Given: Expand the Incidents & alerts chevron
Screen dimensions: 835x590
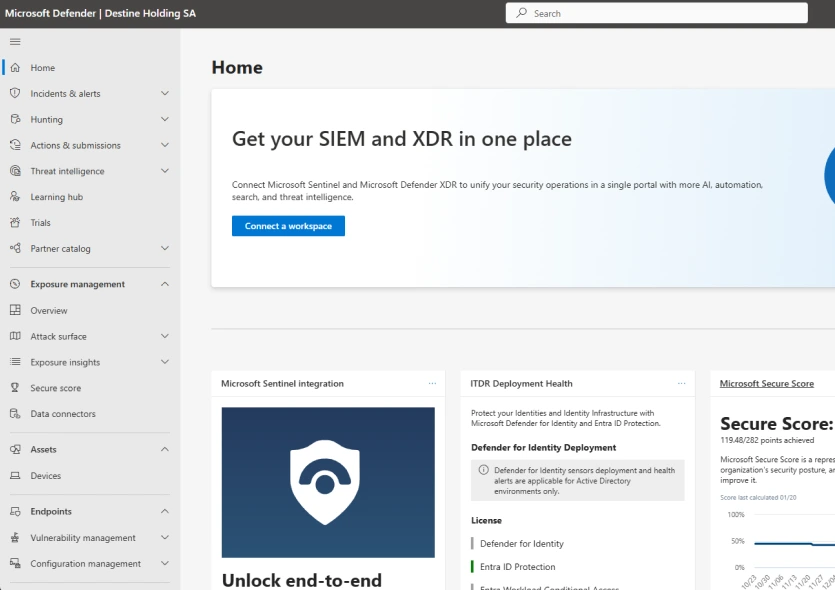Looking at the screenshot, I should 165,93.
